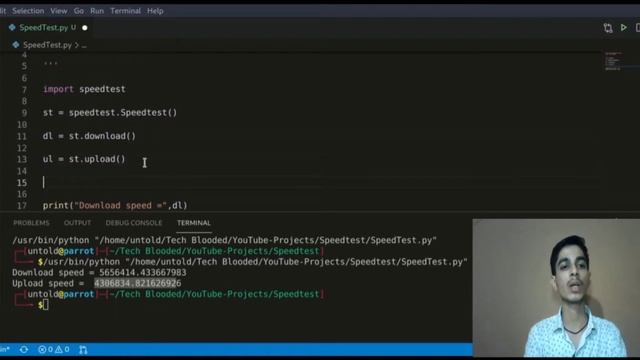Click the source control branch icon in status bar
Screen dimensions: 640x360
click(x=83, y=349)
